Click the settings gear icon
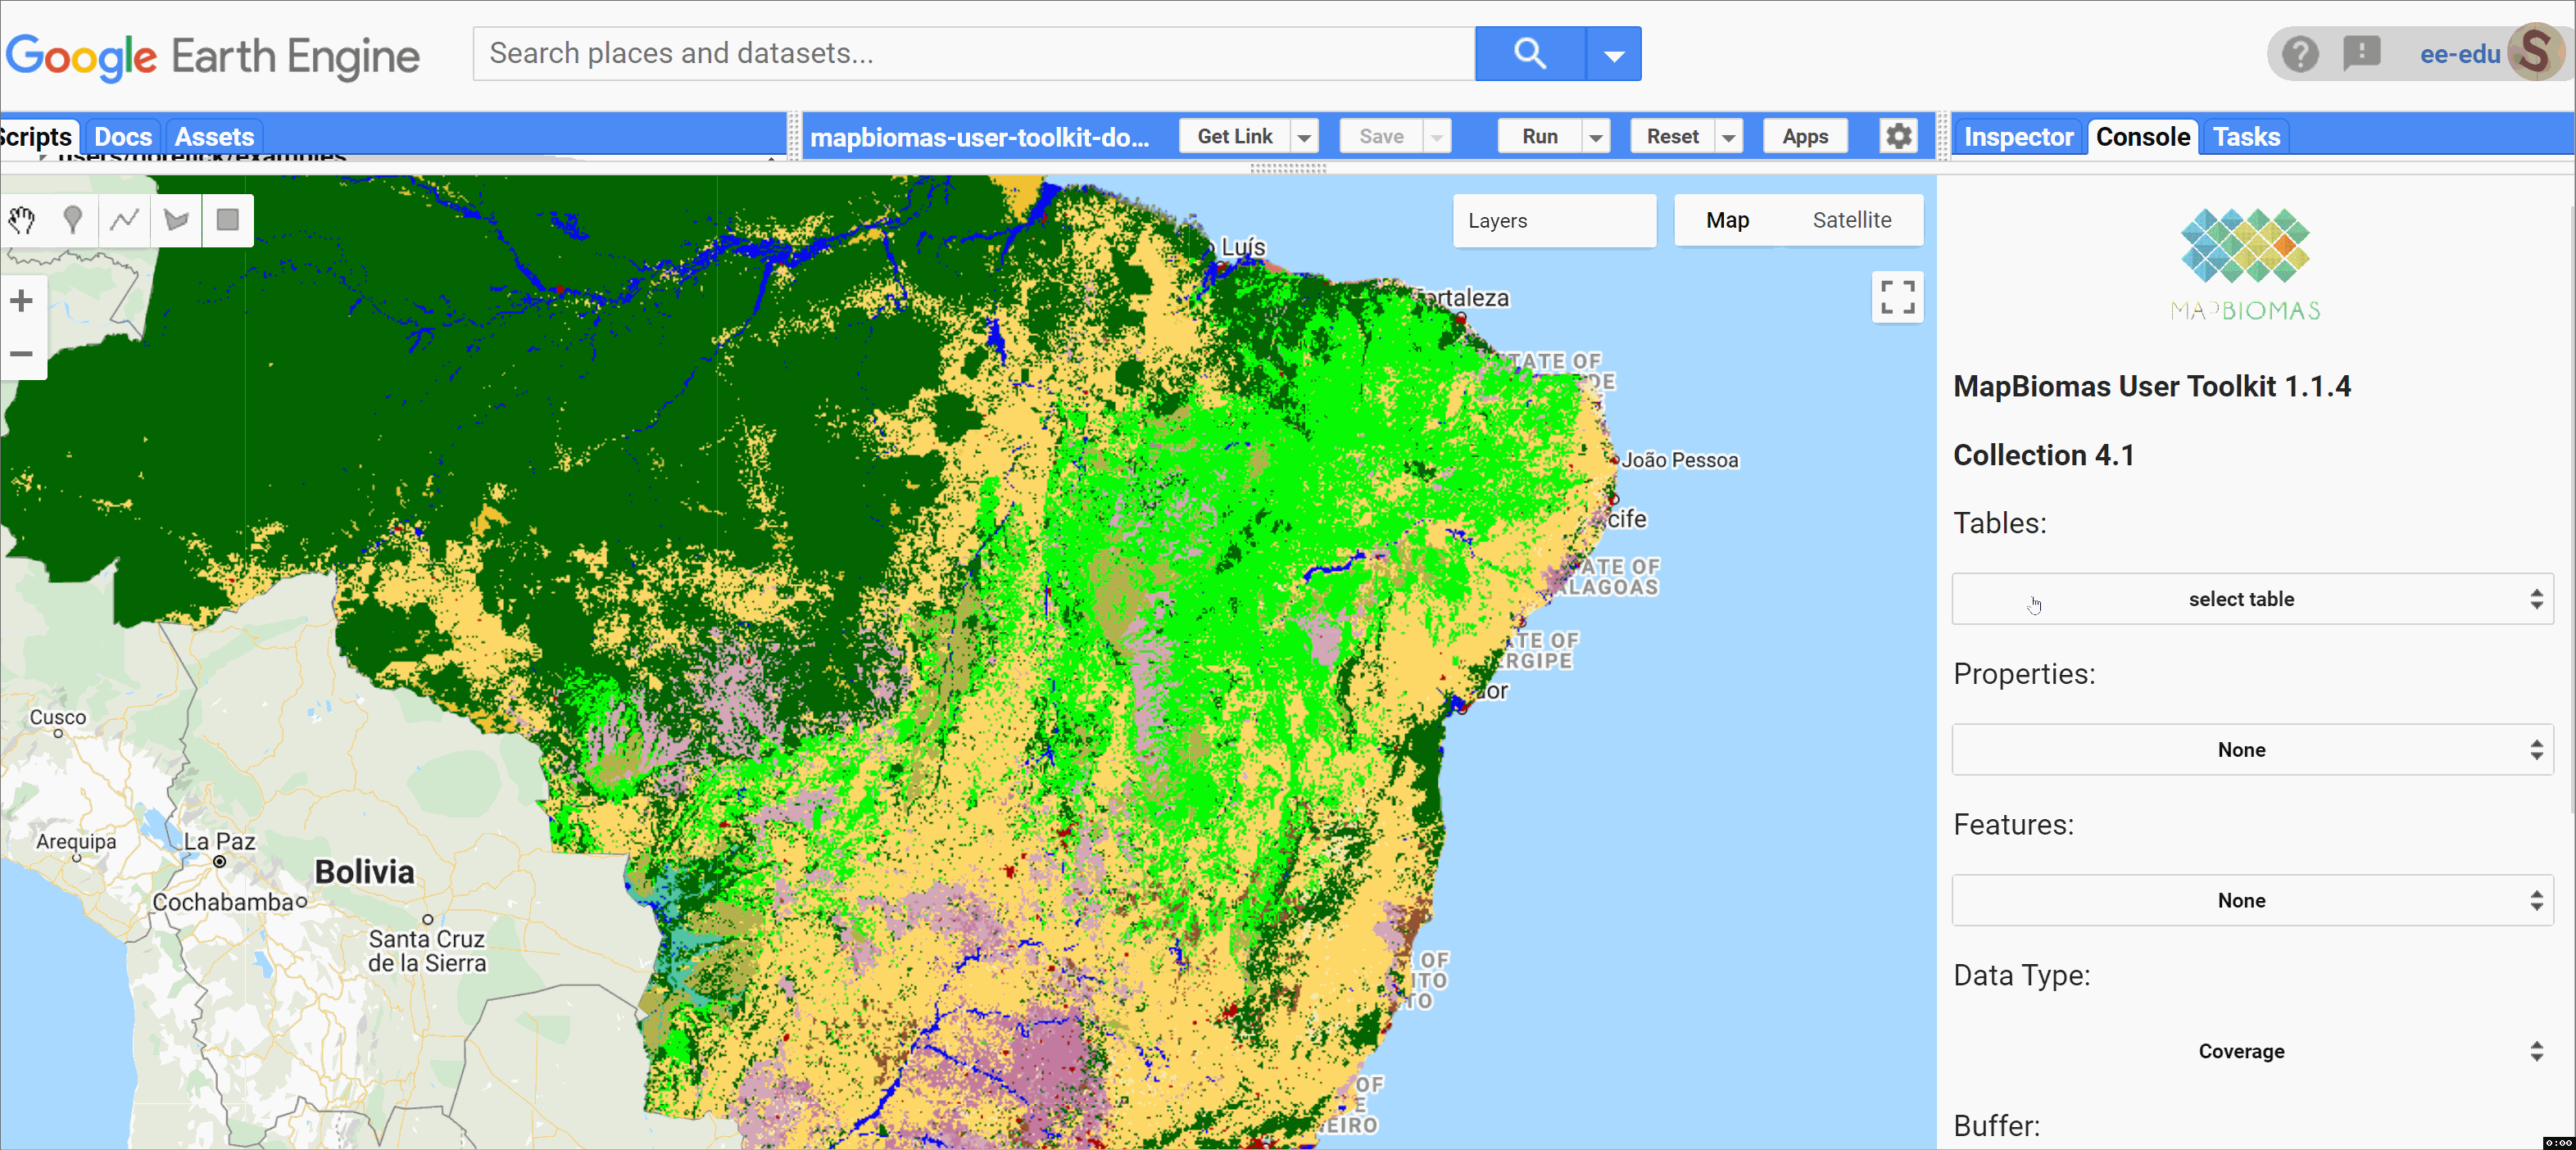This screenshot has height=1150, width=2576. coord(1898,136)
